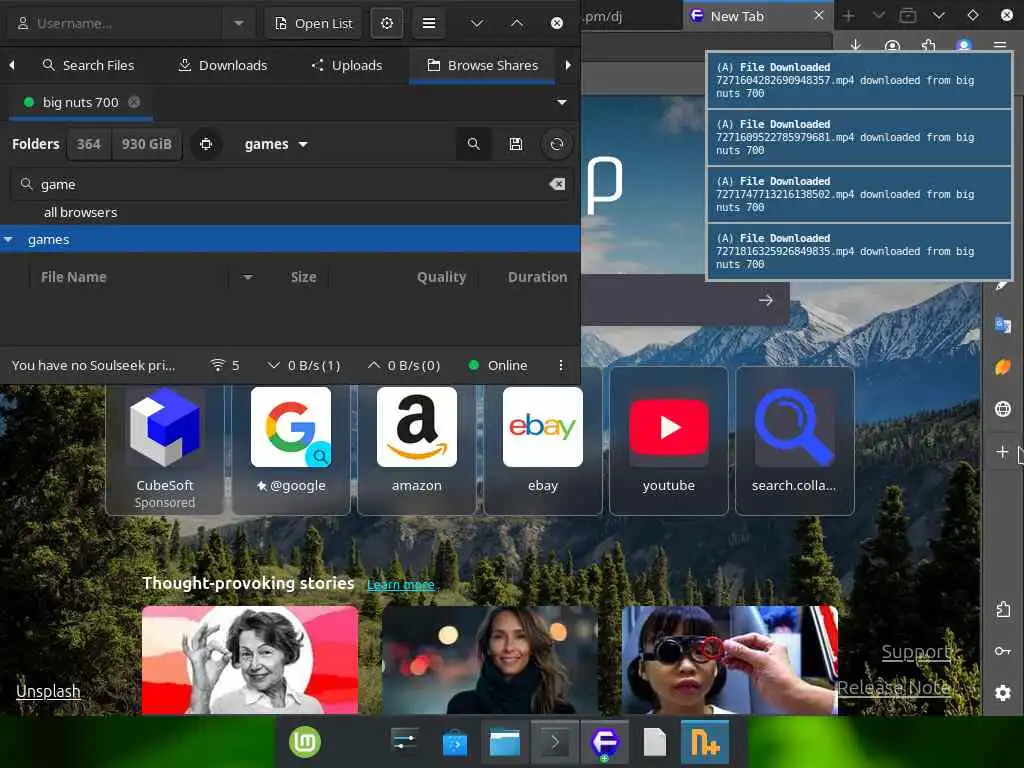Image resolution: width=1024 pixels, height=768 pixels.
Task: Sort by Quality column
Action: click(x=441, y=277)
